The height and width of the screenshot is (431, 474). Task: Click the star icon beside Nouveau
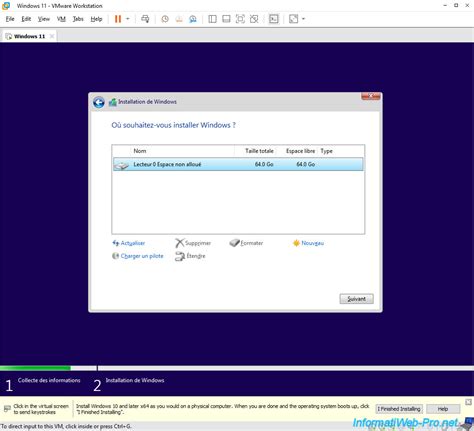[296, 243]
